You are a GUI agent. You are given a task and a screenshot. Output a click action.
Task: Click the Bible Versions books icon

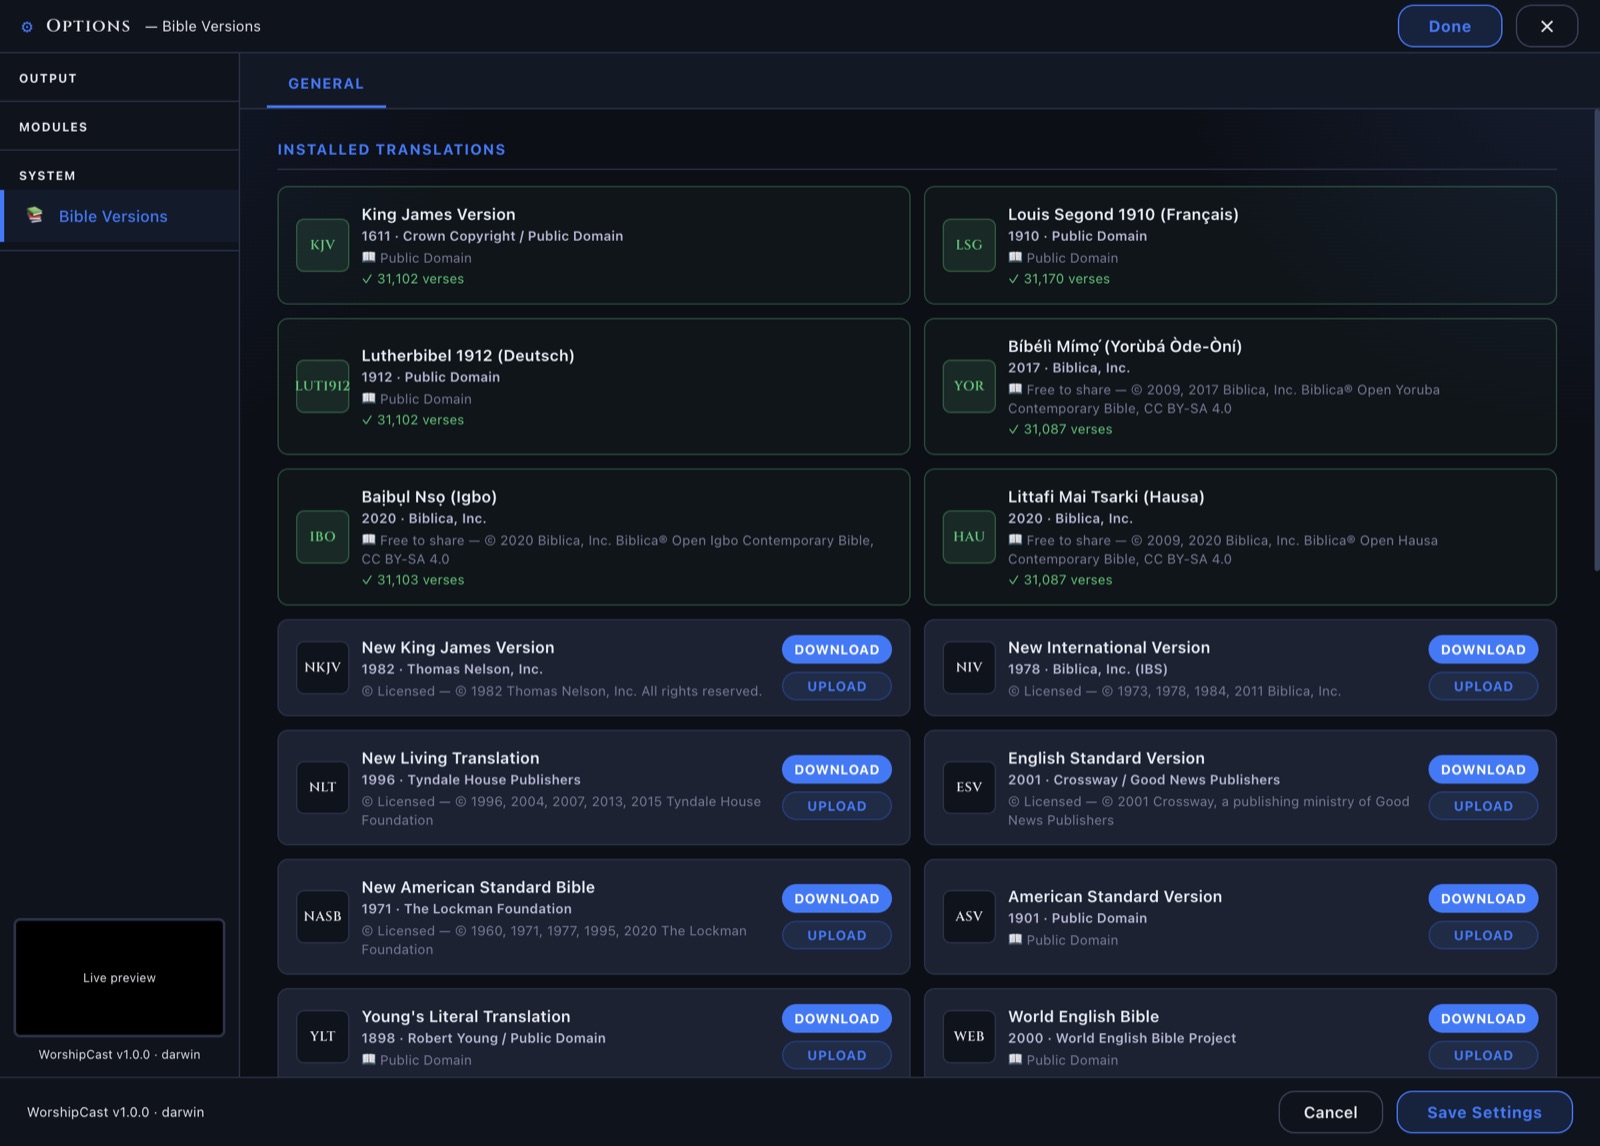coord(35,215)
